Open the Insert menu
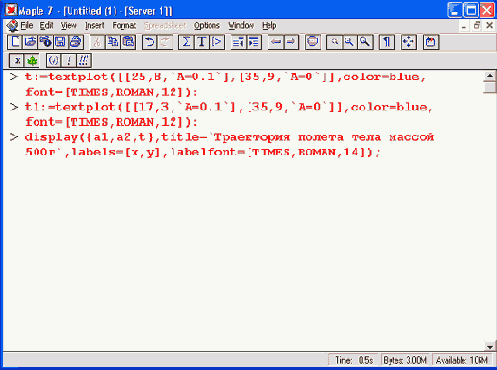497x370 pixels. (95, 25)
